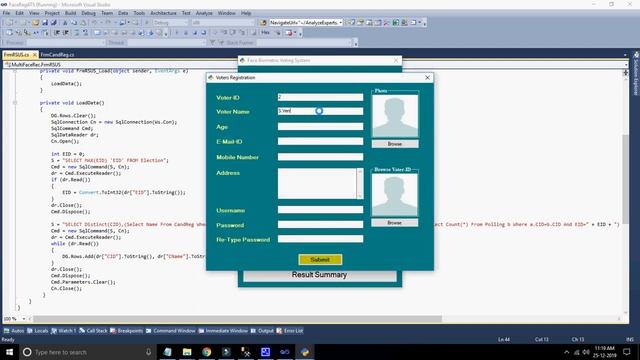
Task: Click the Cut scissors toolbar icon
Action: (64, 23)
